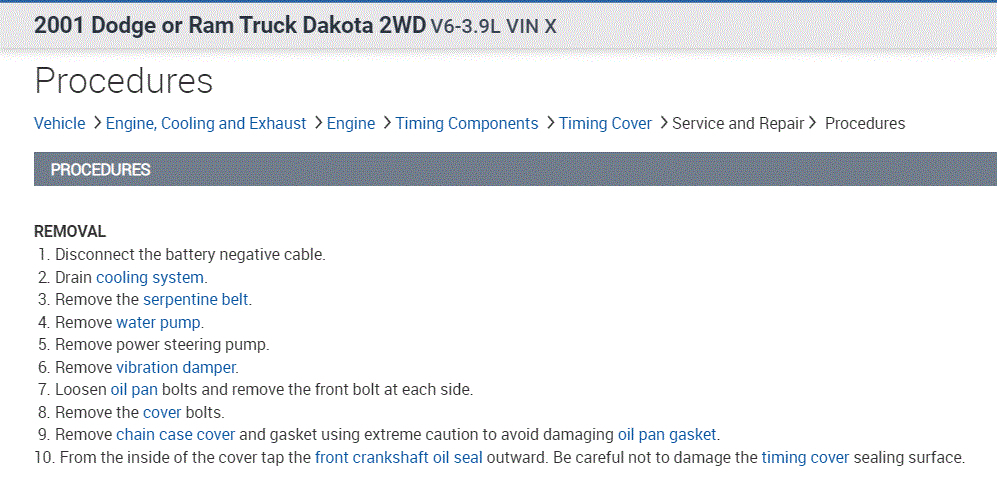Click the chevron before Timing Cover breadcrumb

click(x=549, y=124)
